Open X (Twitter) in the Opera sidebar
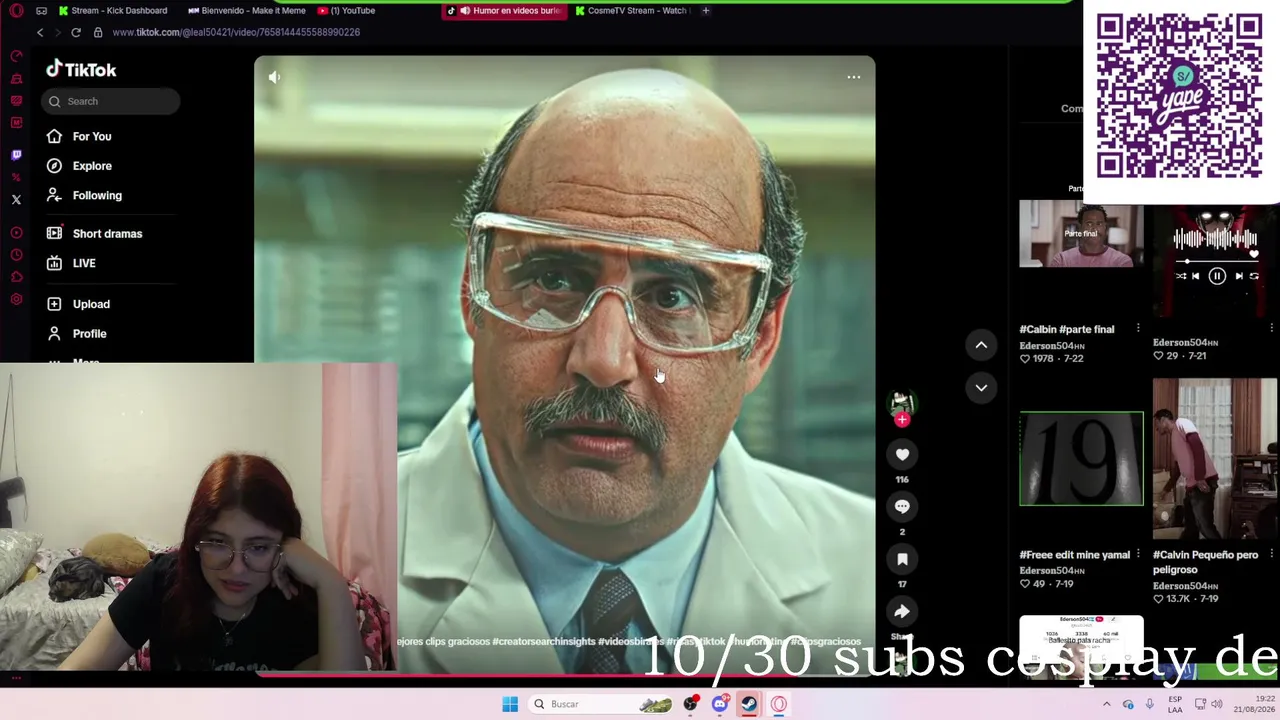1280x720 pixels. [x=16, y=200]
